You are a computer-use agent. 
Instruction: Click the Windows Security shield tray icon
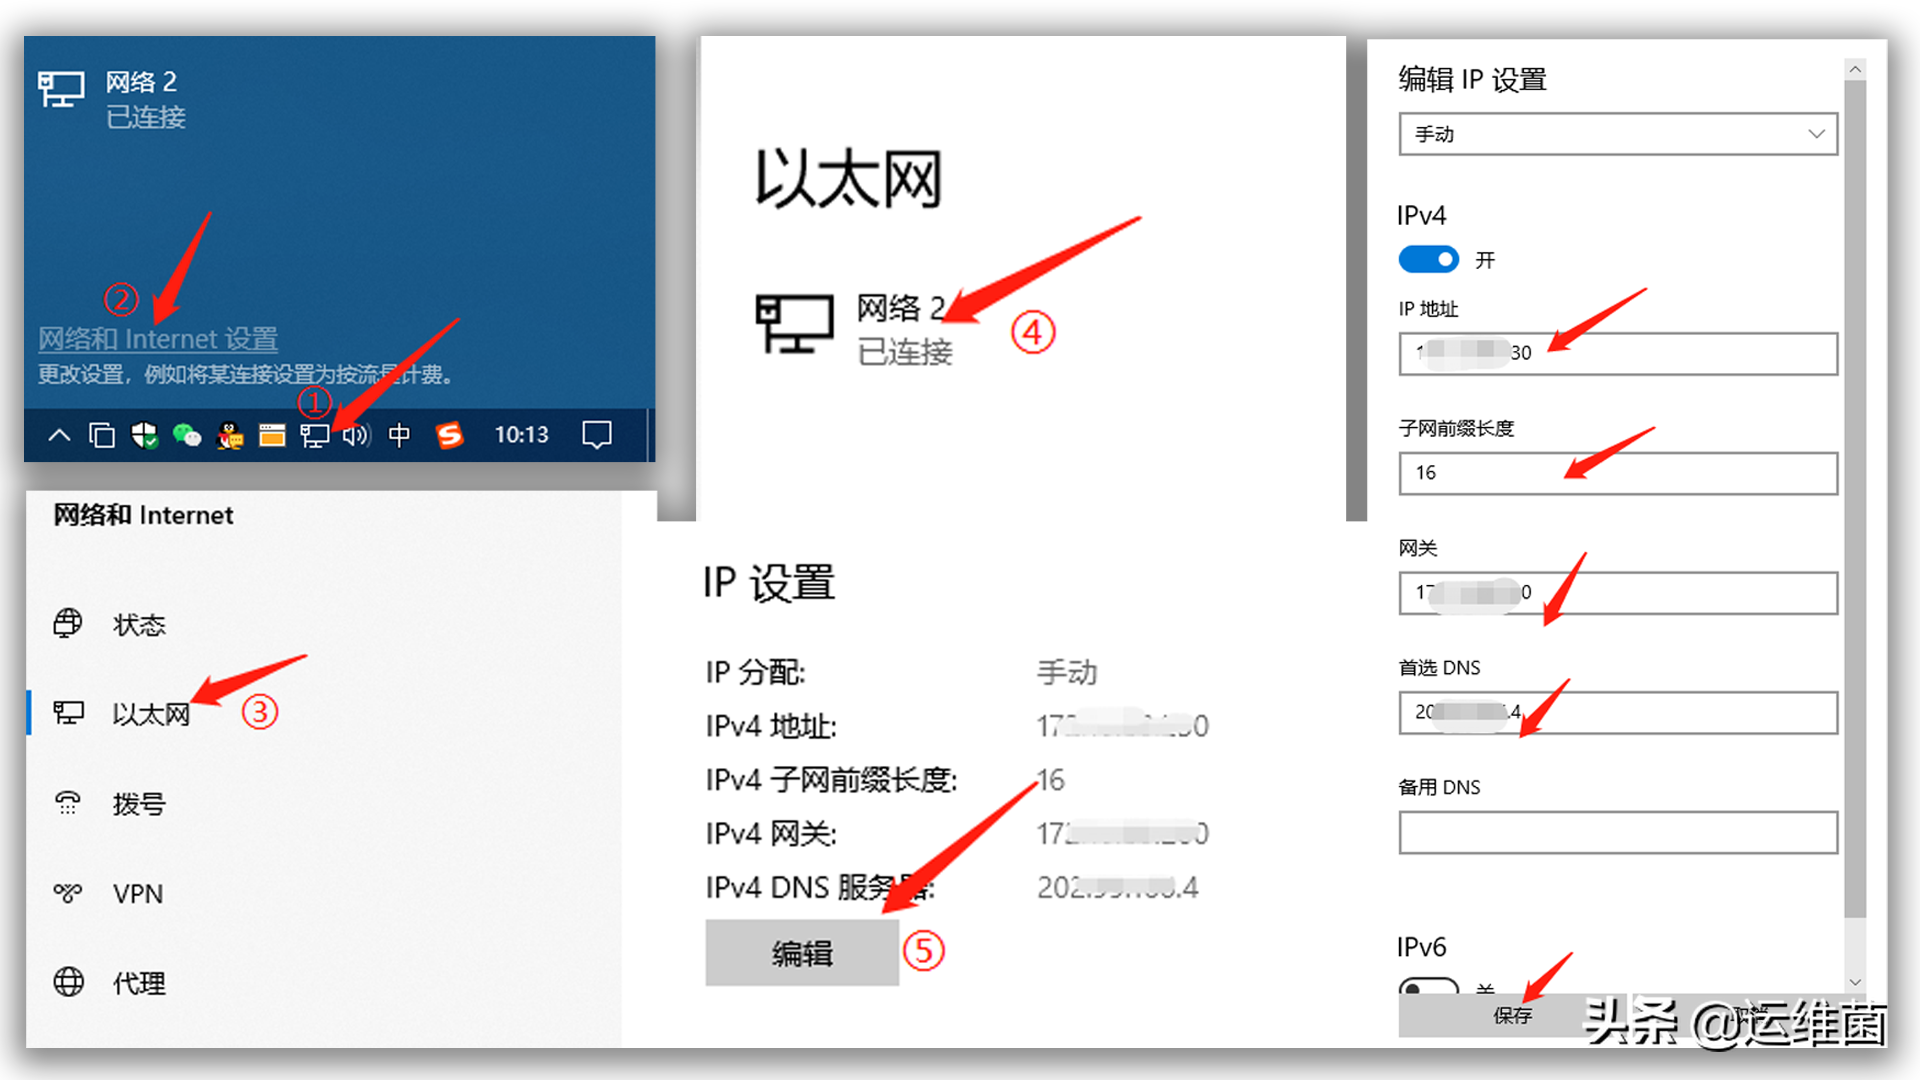145,436
